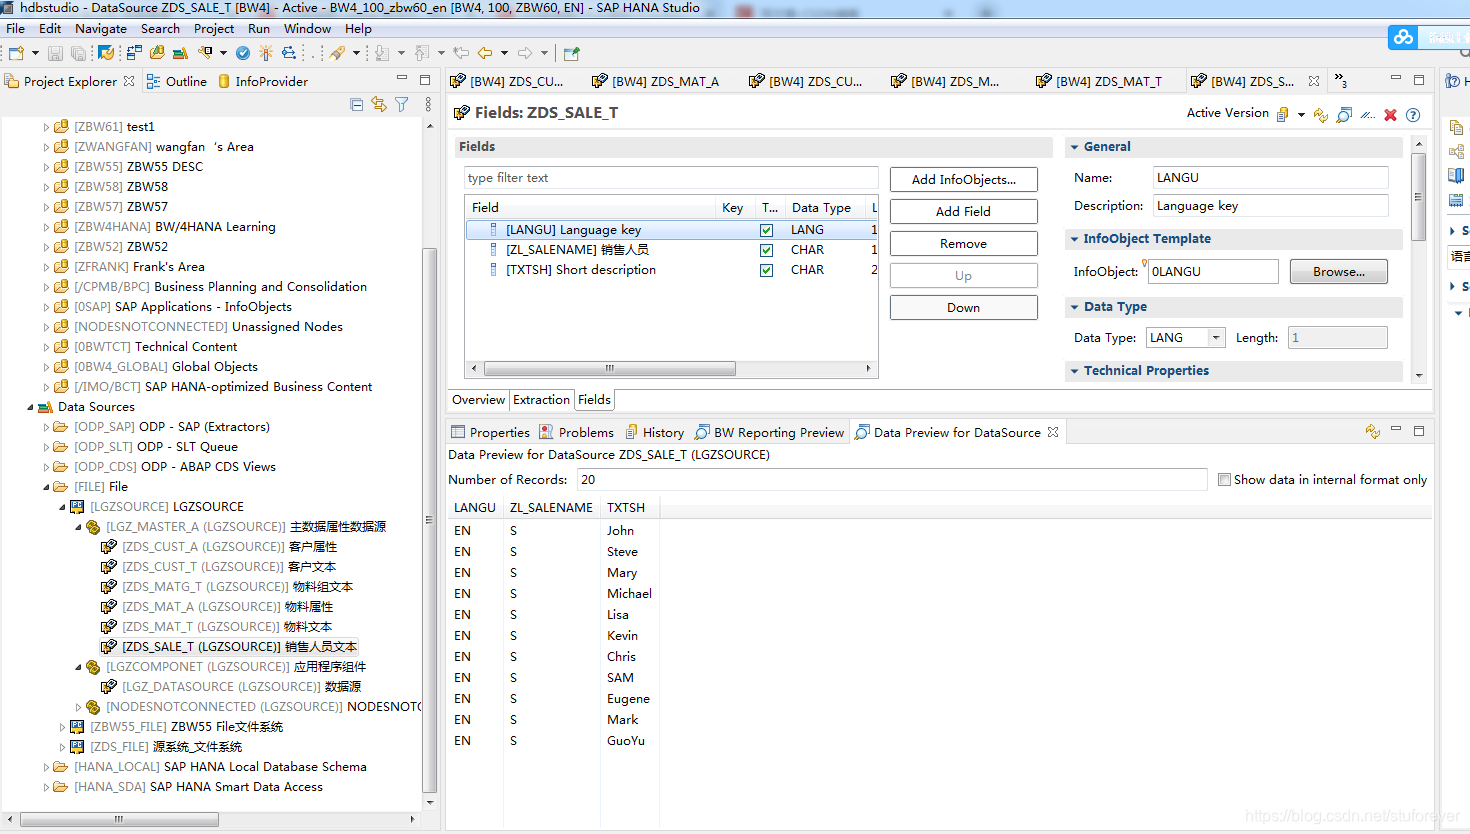Click the filter funnel icon in Project Explorer
Screen dimensions: 1470x834
click(x=402, y=104)
